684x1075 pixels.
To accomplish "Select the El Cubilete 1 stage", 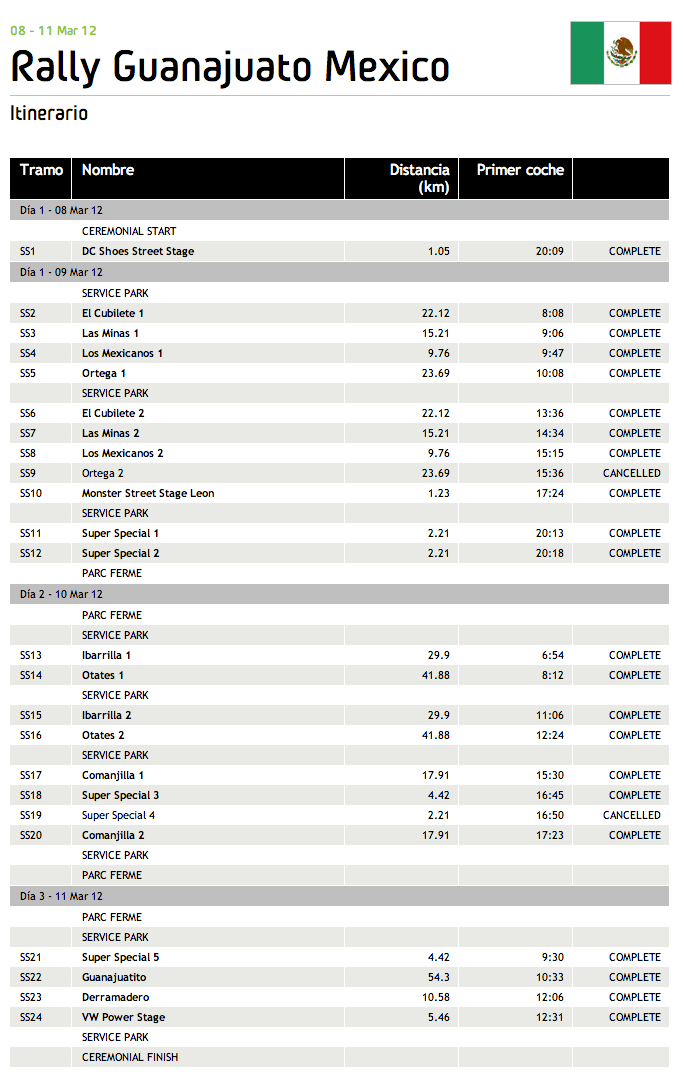I will point(113,313).
